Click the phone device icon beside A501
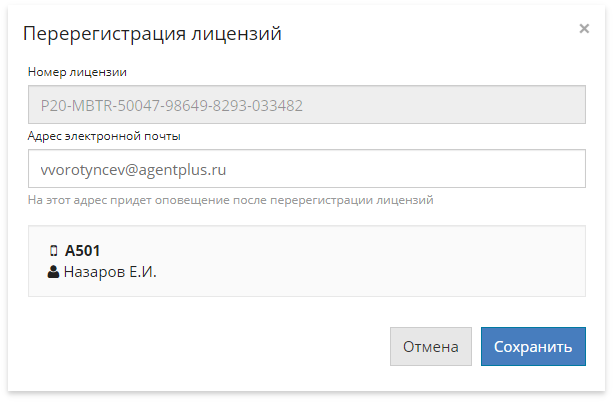 tap(54, 251)
